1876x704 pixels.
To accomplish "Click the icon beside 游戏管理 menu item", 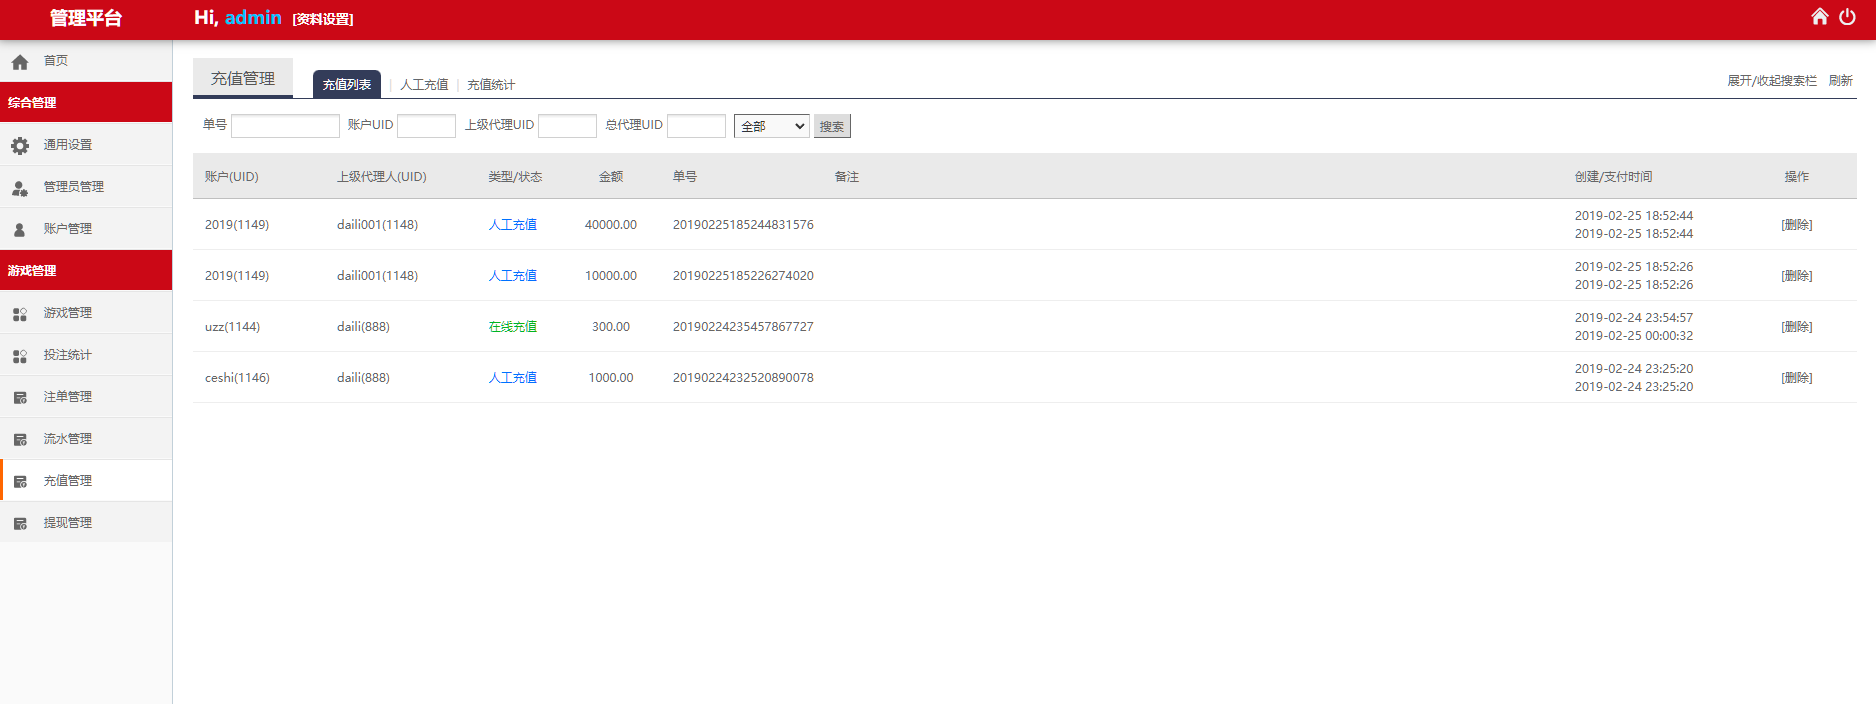I will [20, 314].
